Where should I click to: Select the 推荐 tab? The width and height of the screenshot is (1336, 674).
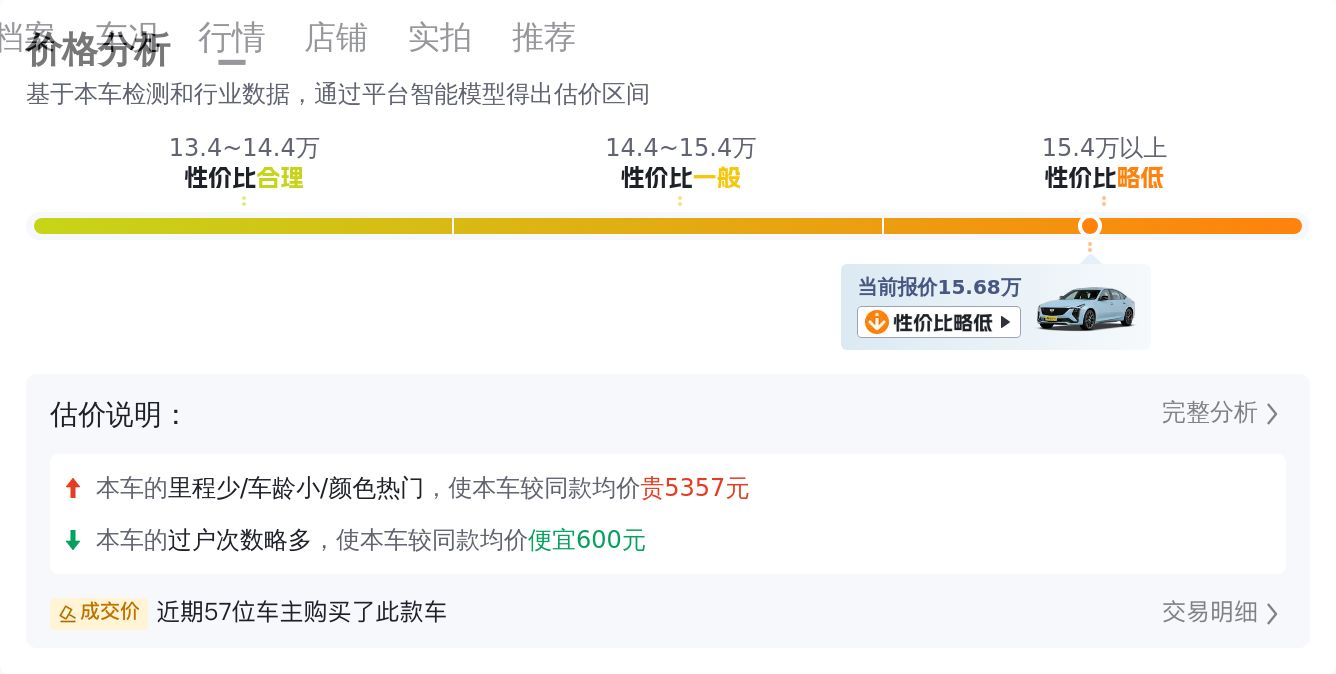(x=544, y=38)
